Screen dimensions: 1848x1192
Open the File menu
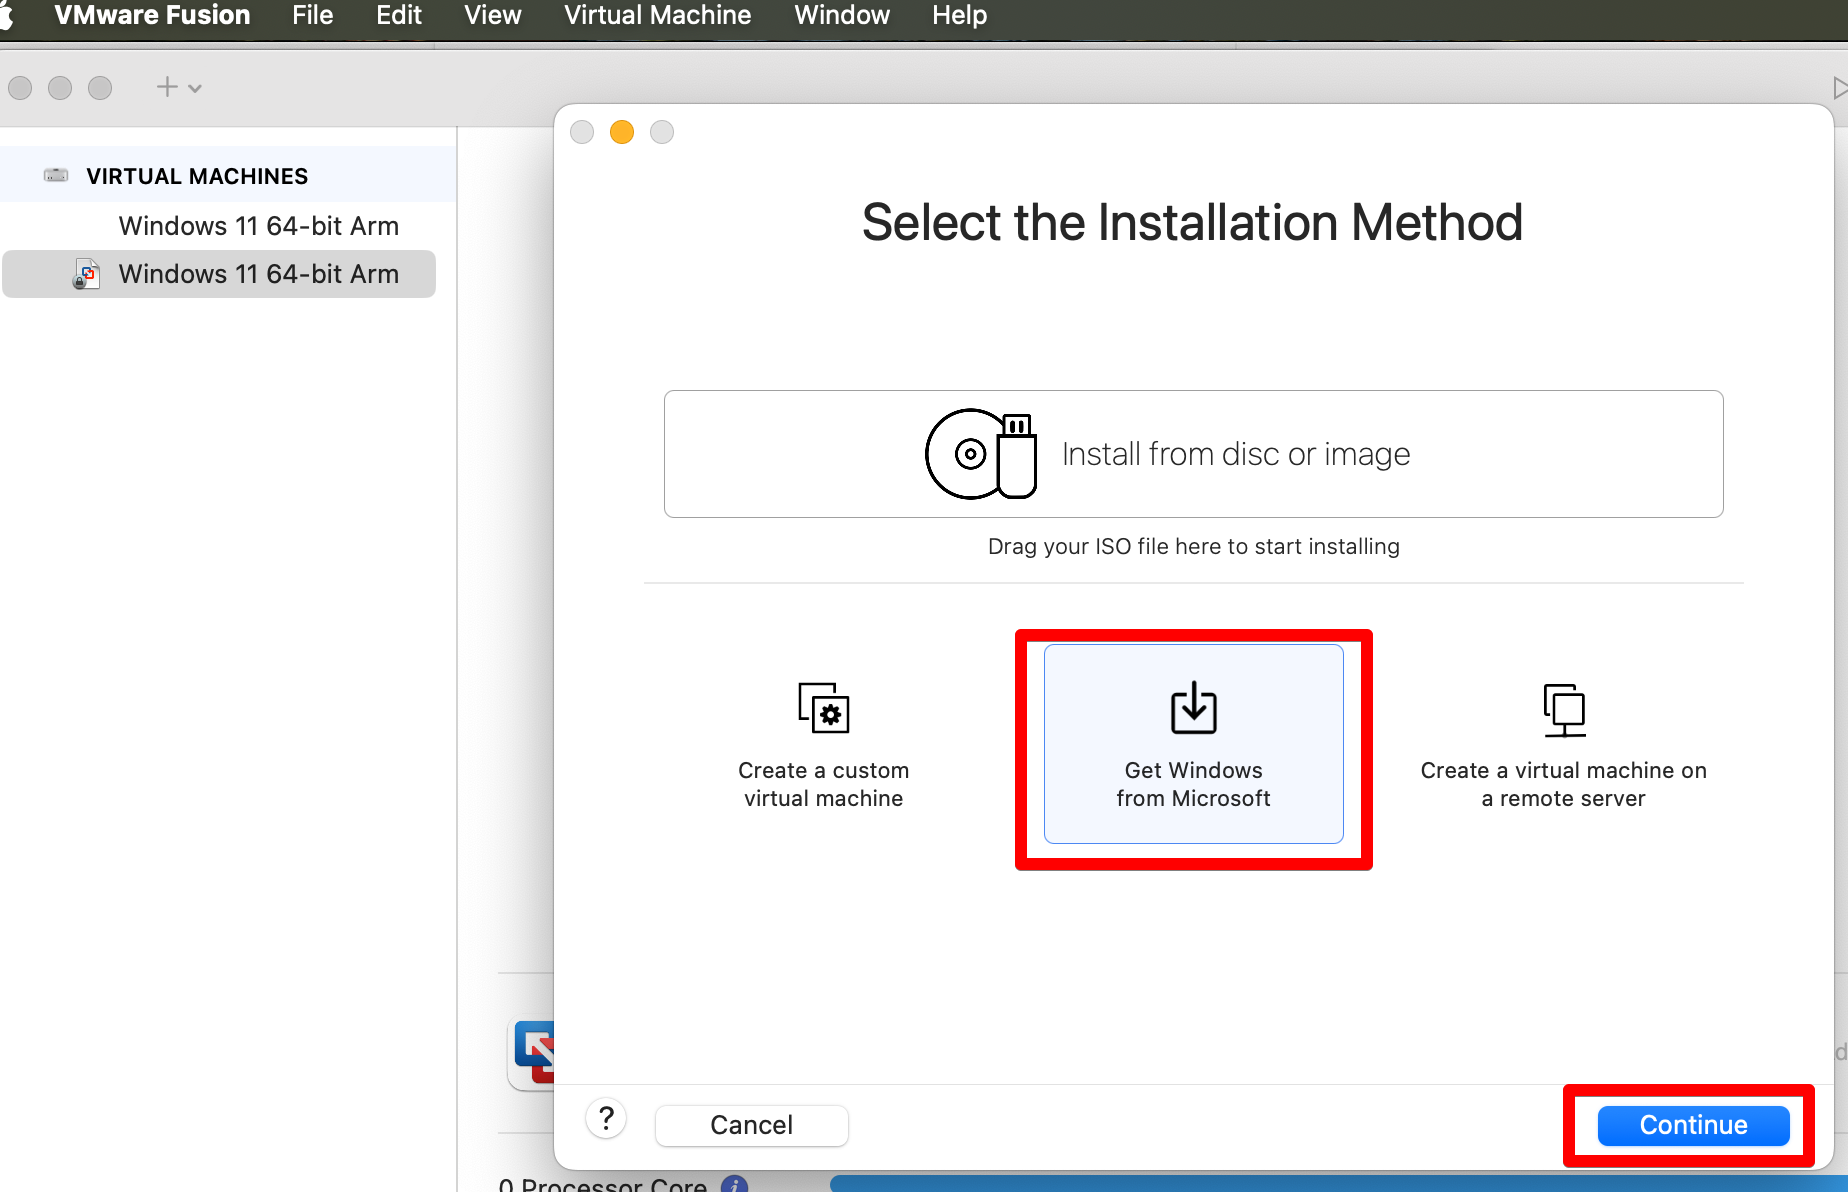(313, 15)
